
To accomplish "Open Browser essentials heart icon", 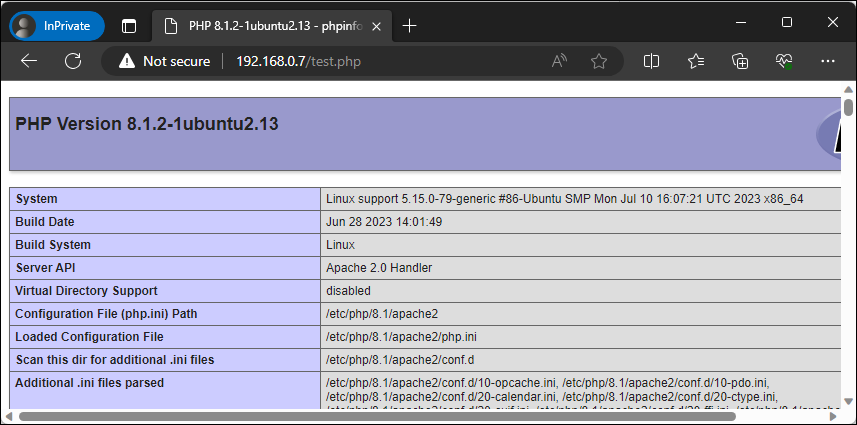I will point(784,61).
